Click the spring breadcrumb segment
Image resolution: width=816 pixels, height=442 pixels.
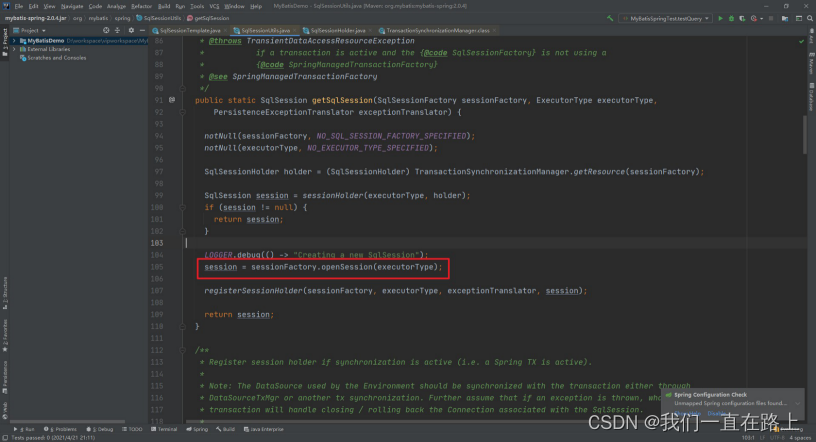122,18
